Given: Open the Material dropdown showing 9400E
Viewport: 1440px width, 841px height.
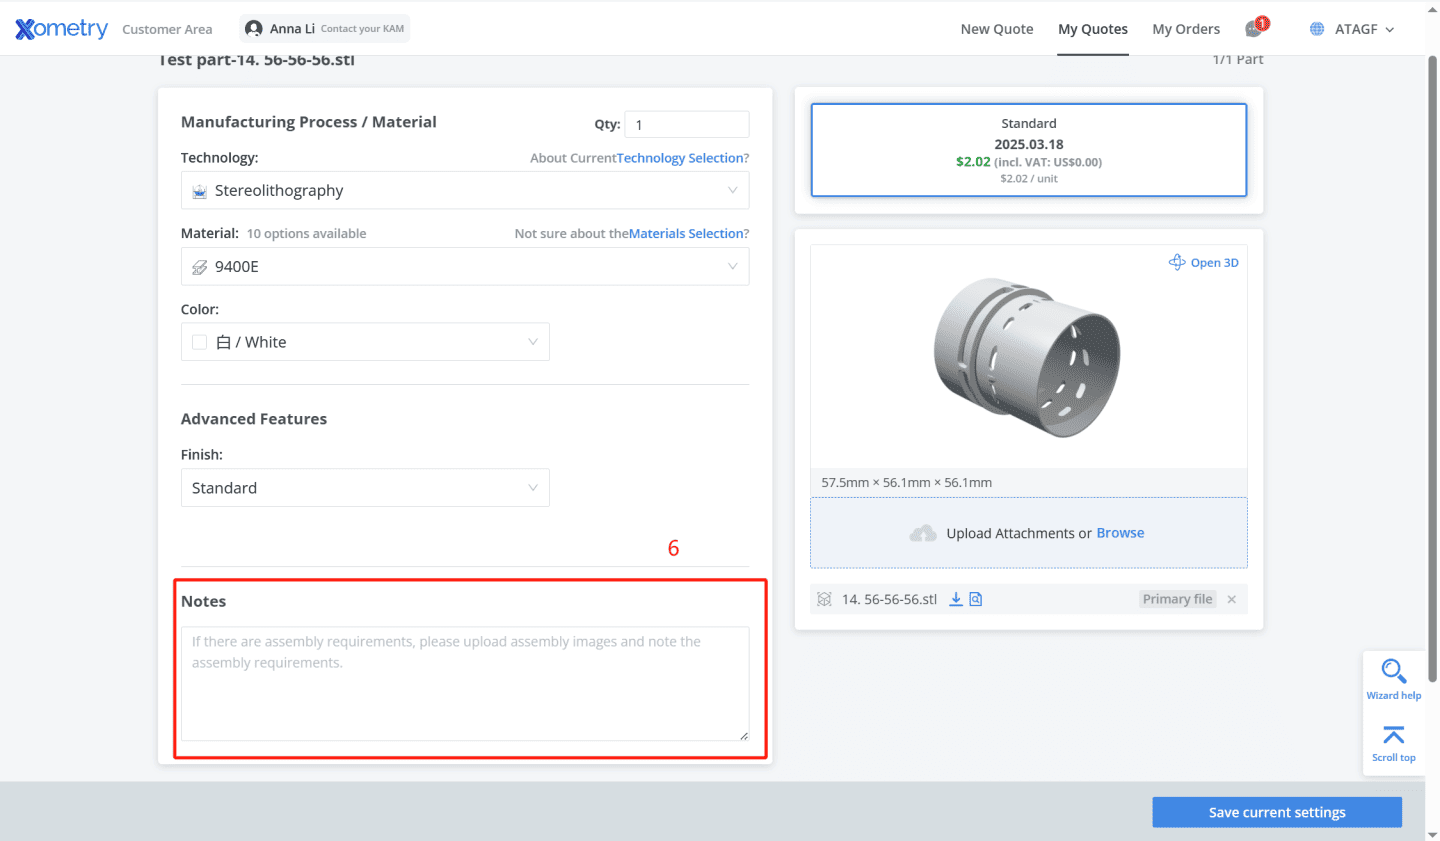Looking at the screenshot, I should (x=464, y=266).
